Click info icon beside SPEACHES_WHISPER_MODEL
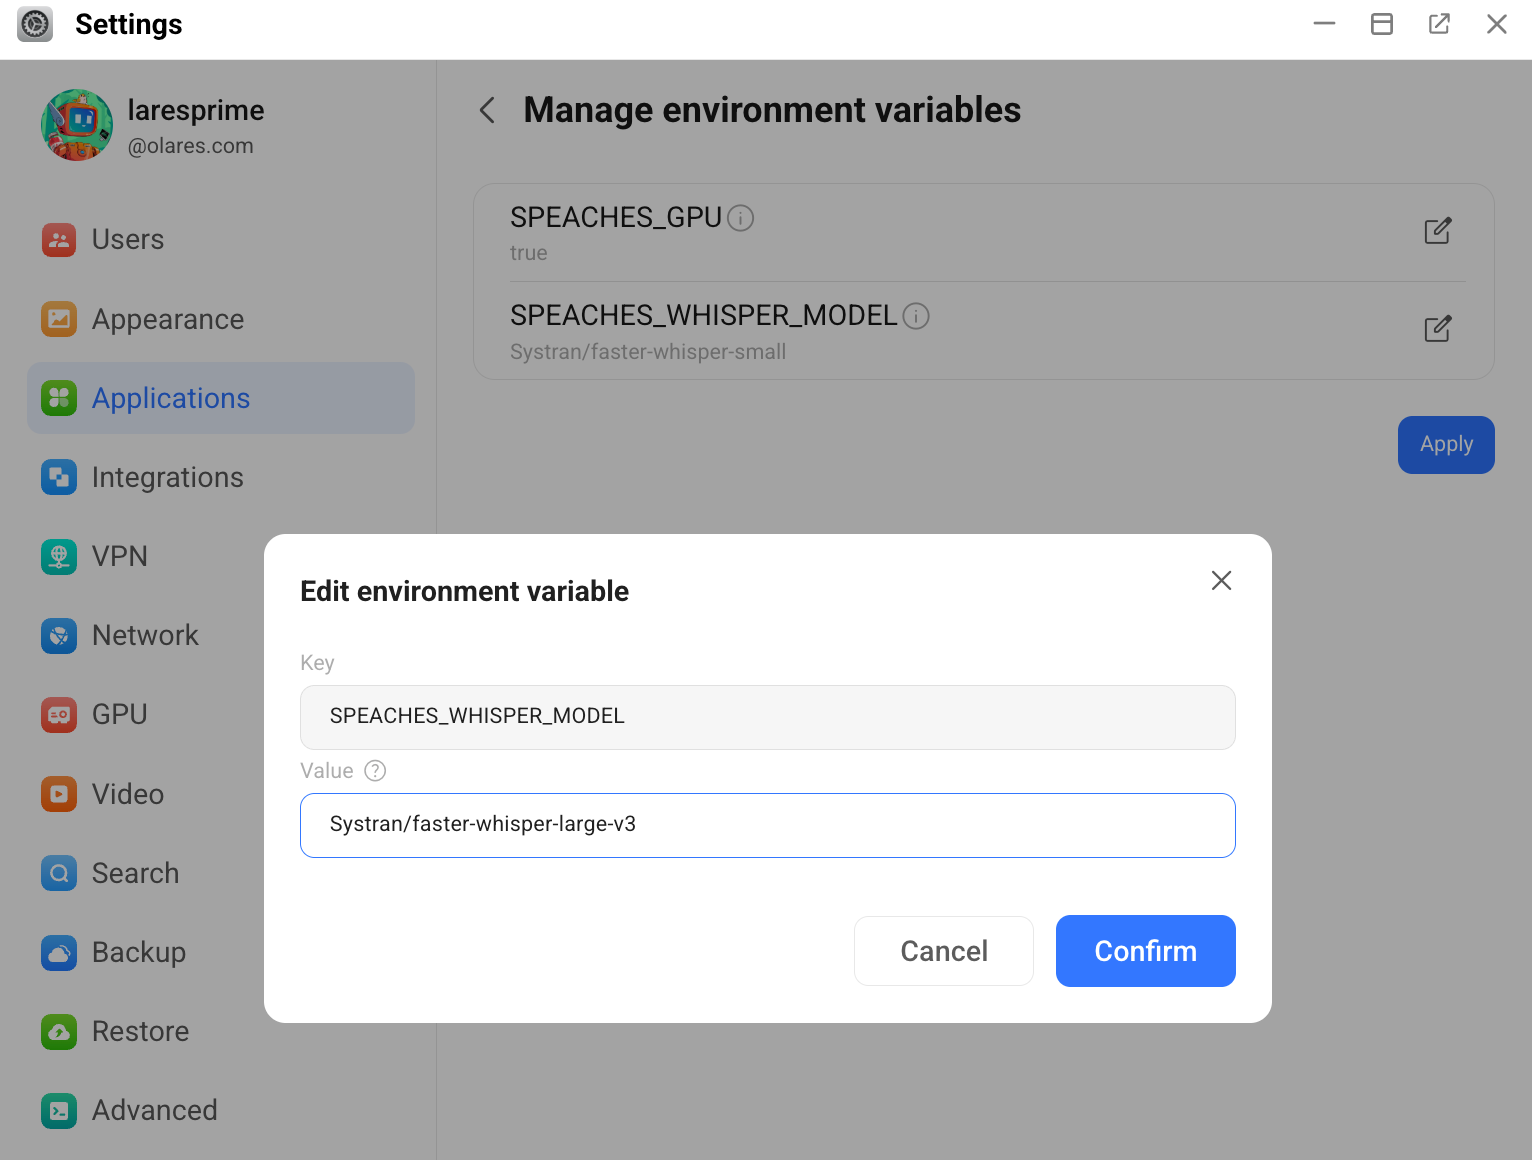Screen dimensions: 1532x1160 click(x=916, y=316)
